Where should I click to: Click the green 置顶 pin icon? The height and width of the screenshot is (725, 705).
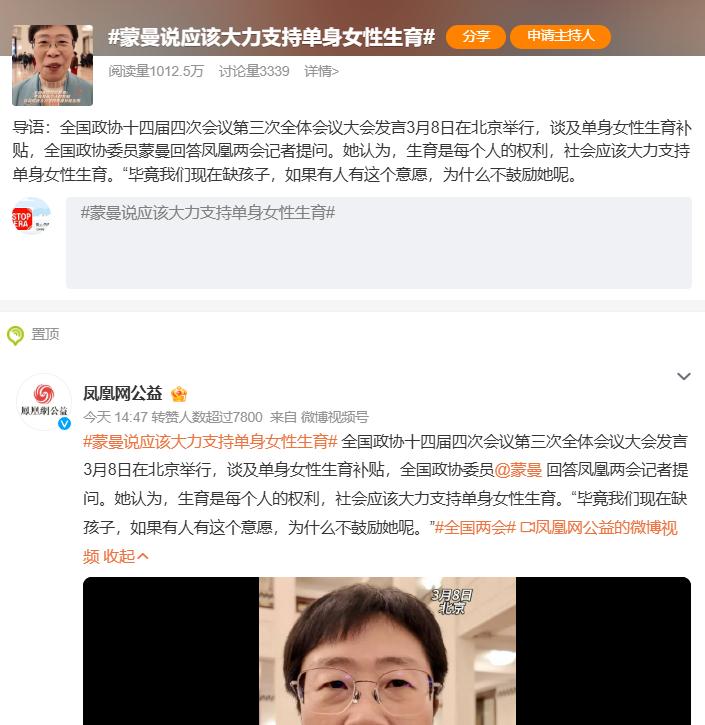15,335
